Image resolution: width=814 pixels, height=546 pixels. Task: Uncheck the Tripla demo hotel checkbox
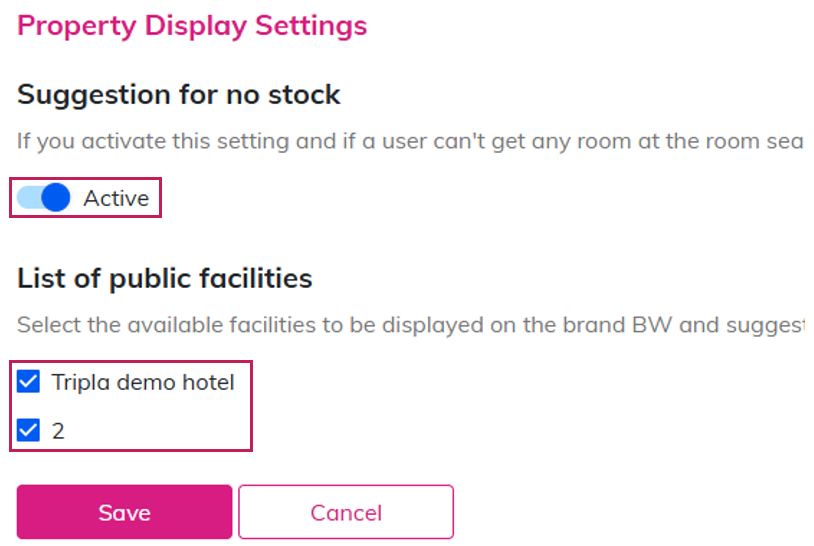[29, 382]
